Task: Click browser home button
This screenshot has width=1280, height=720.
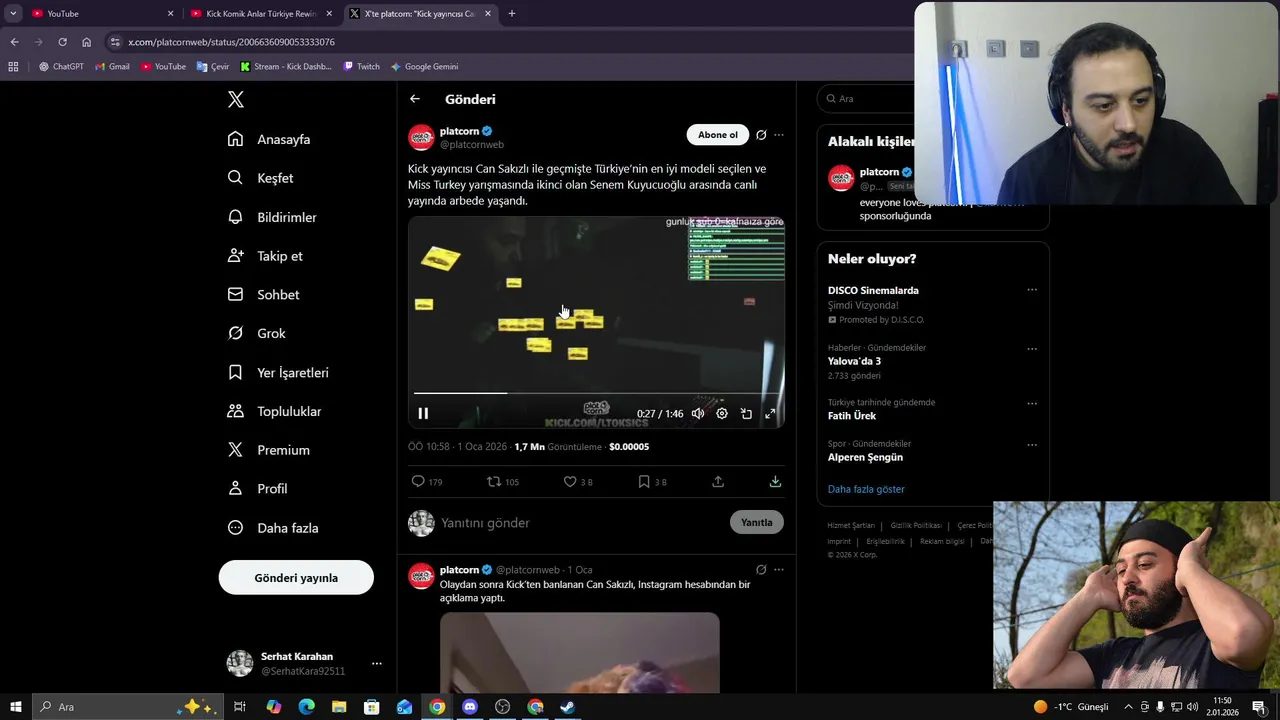Action: coord(86,42)
